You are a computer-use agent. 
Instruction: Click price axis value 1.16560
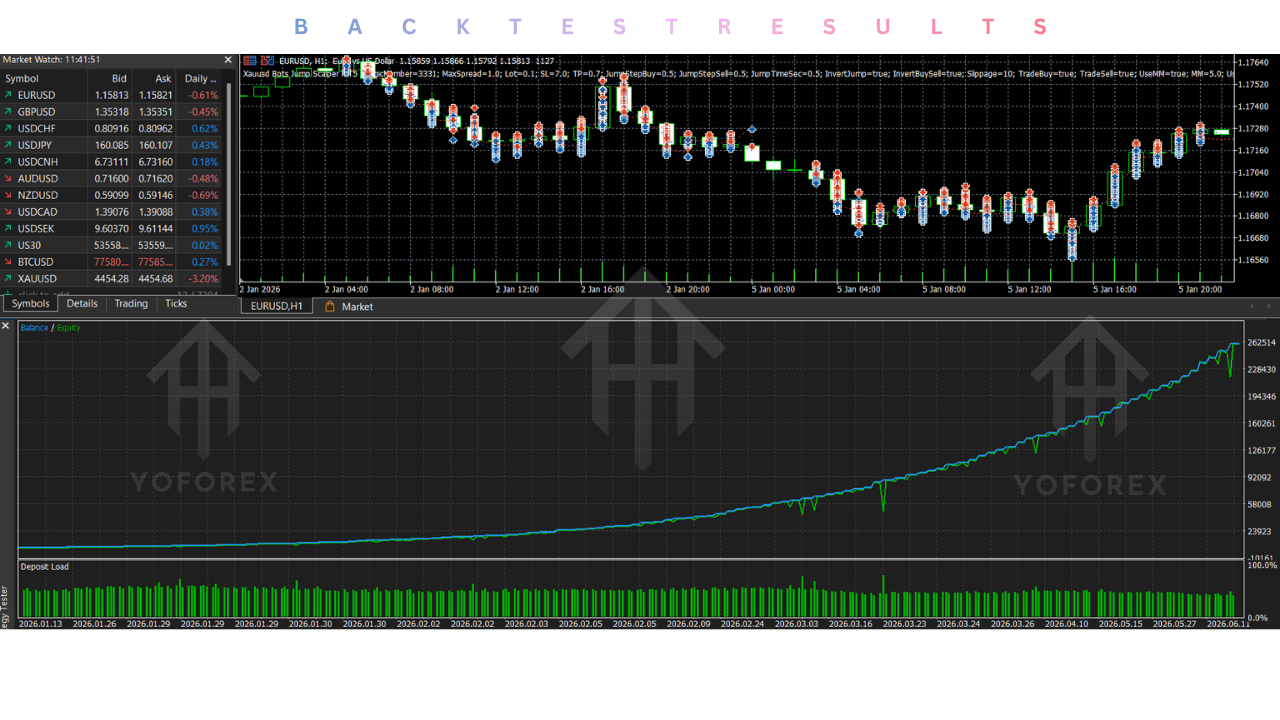[x=1253, y=260]
